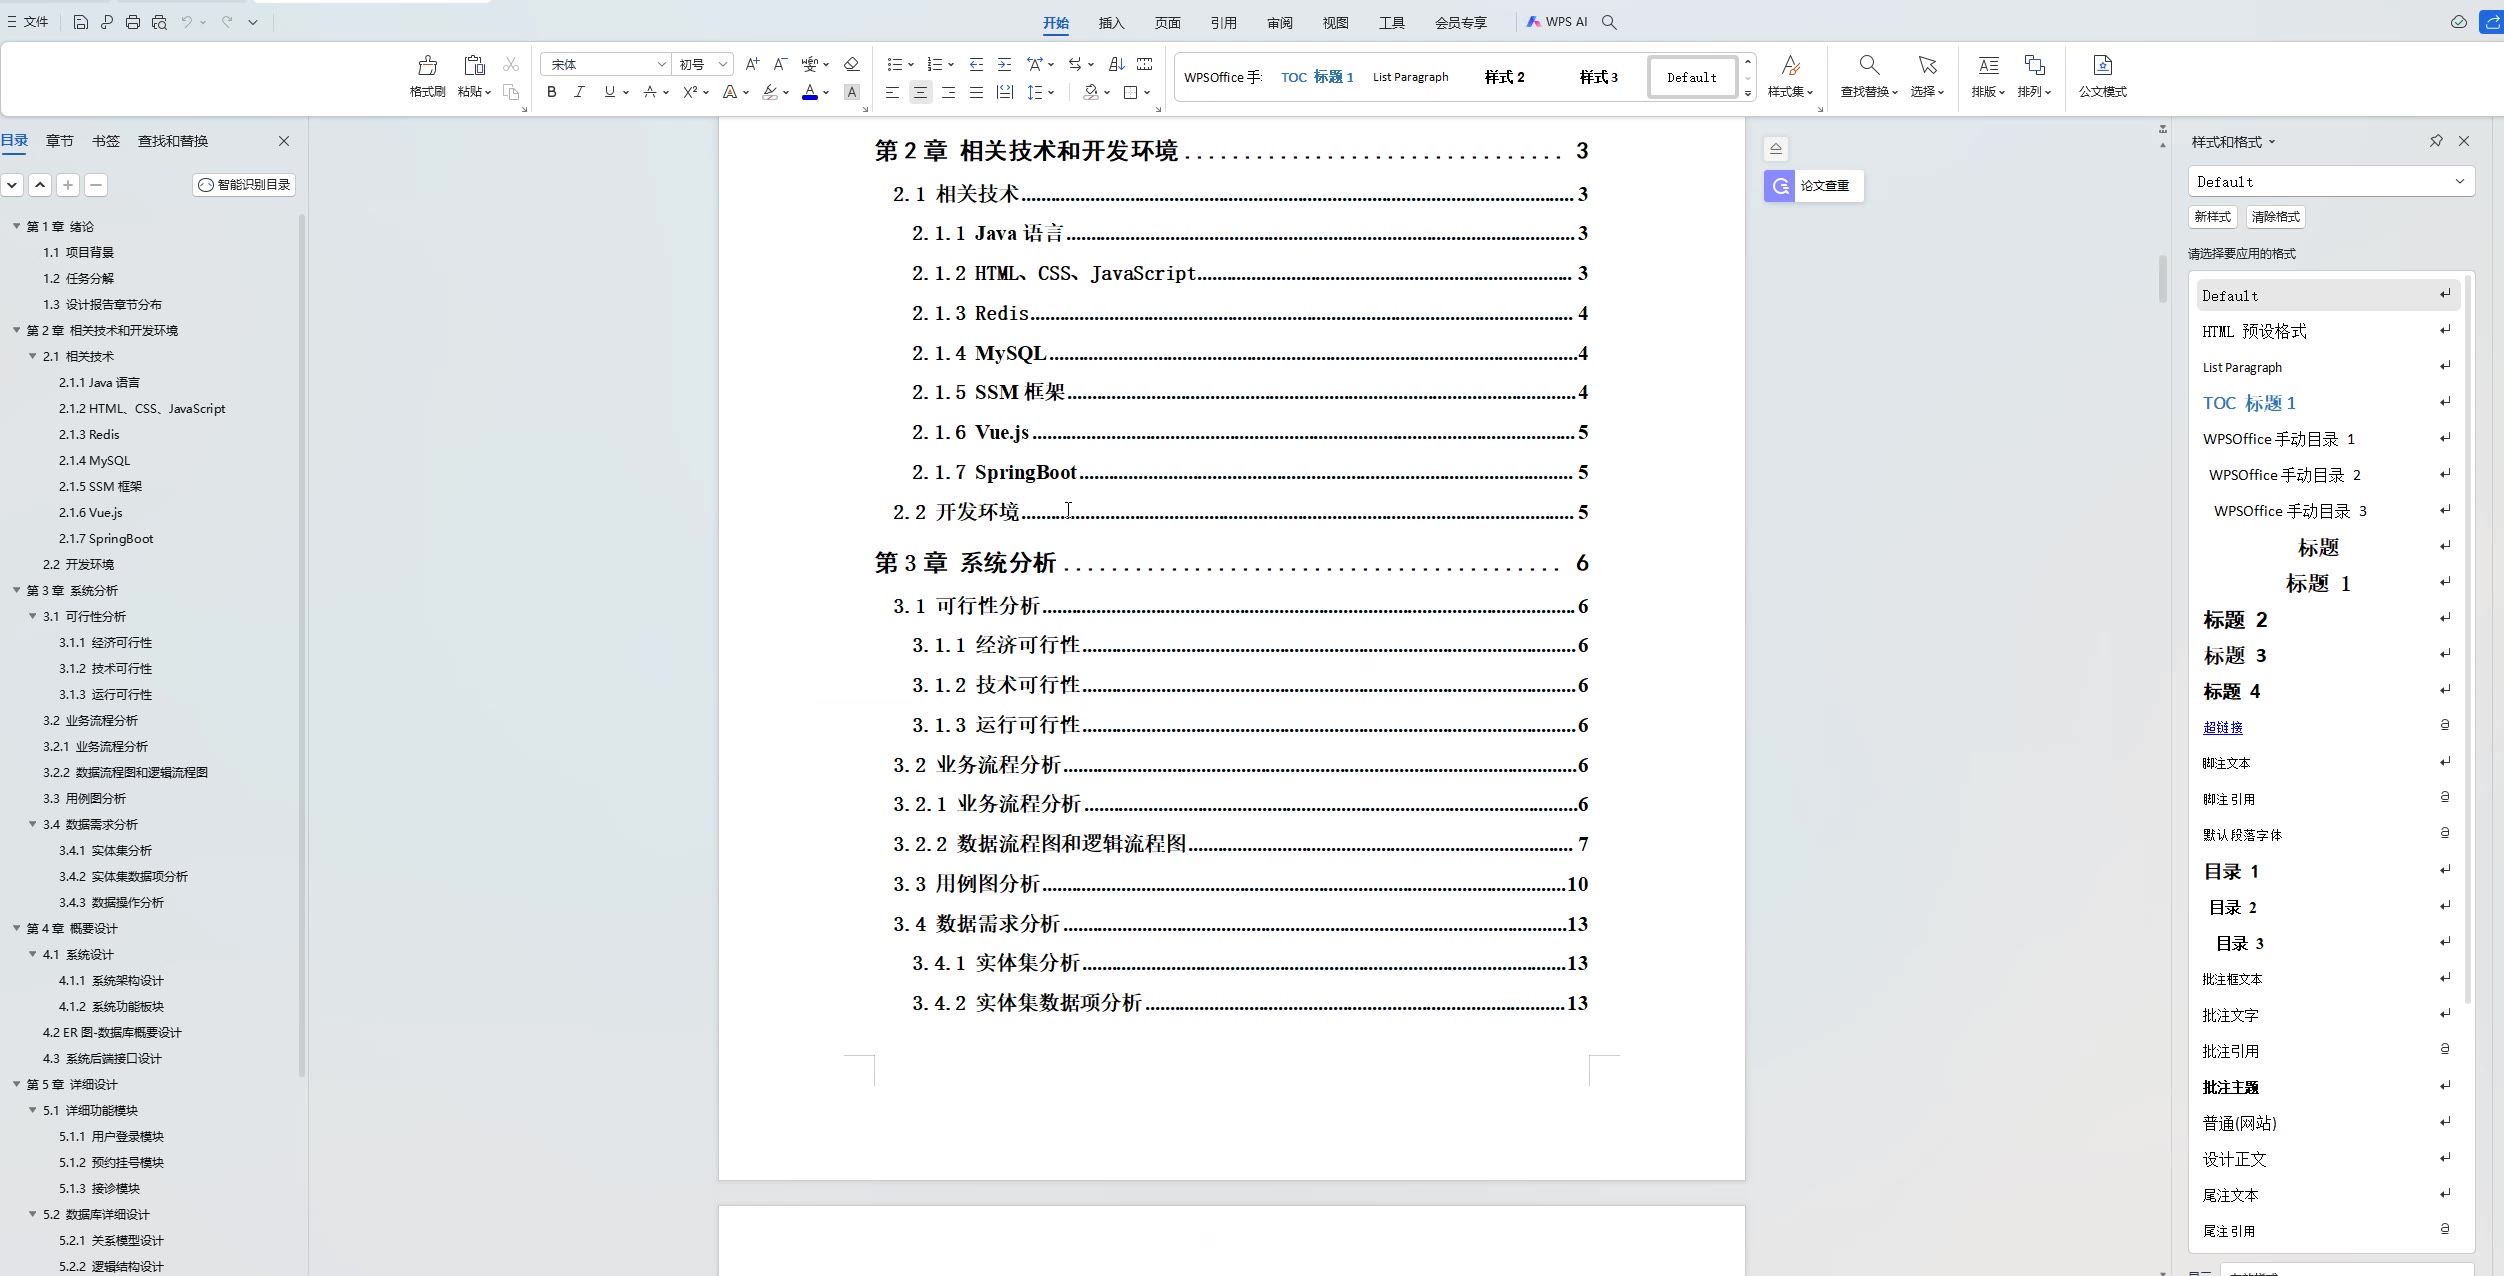Click the 清除格式 (Clear Format) button
2504x1276 pixels.
2276,217
